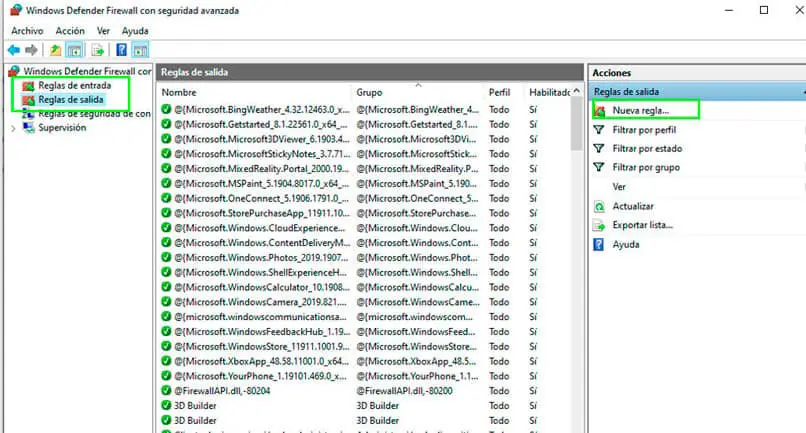Click the Export list toolbar icon
The height and width of the screenshot is (433, 806).
coord(97,50)
